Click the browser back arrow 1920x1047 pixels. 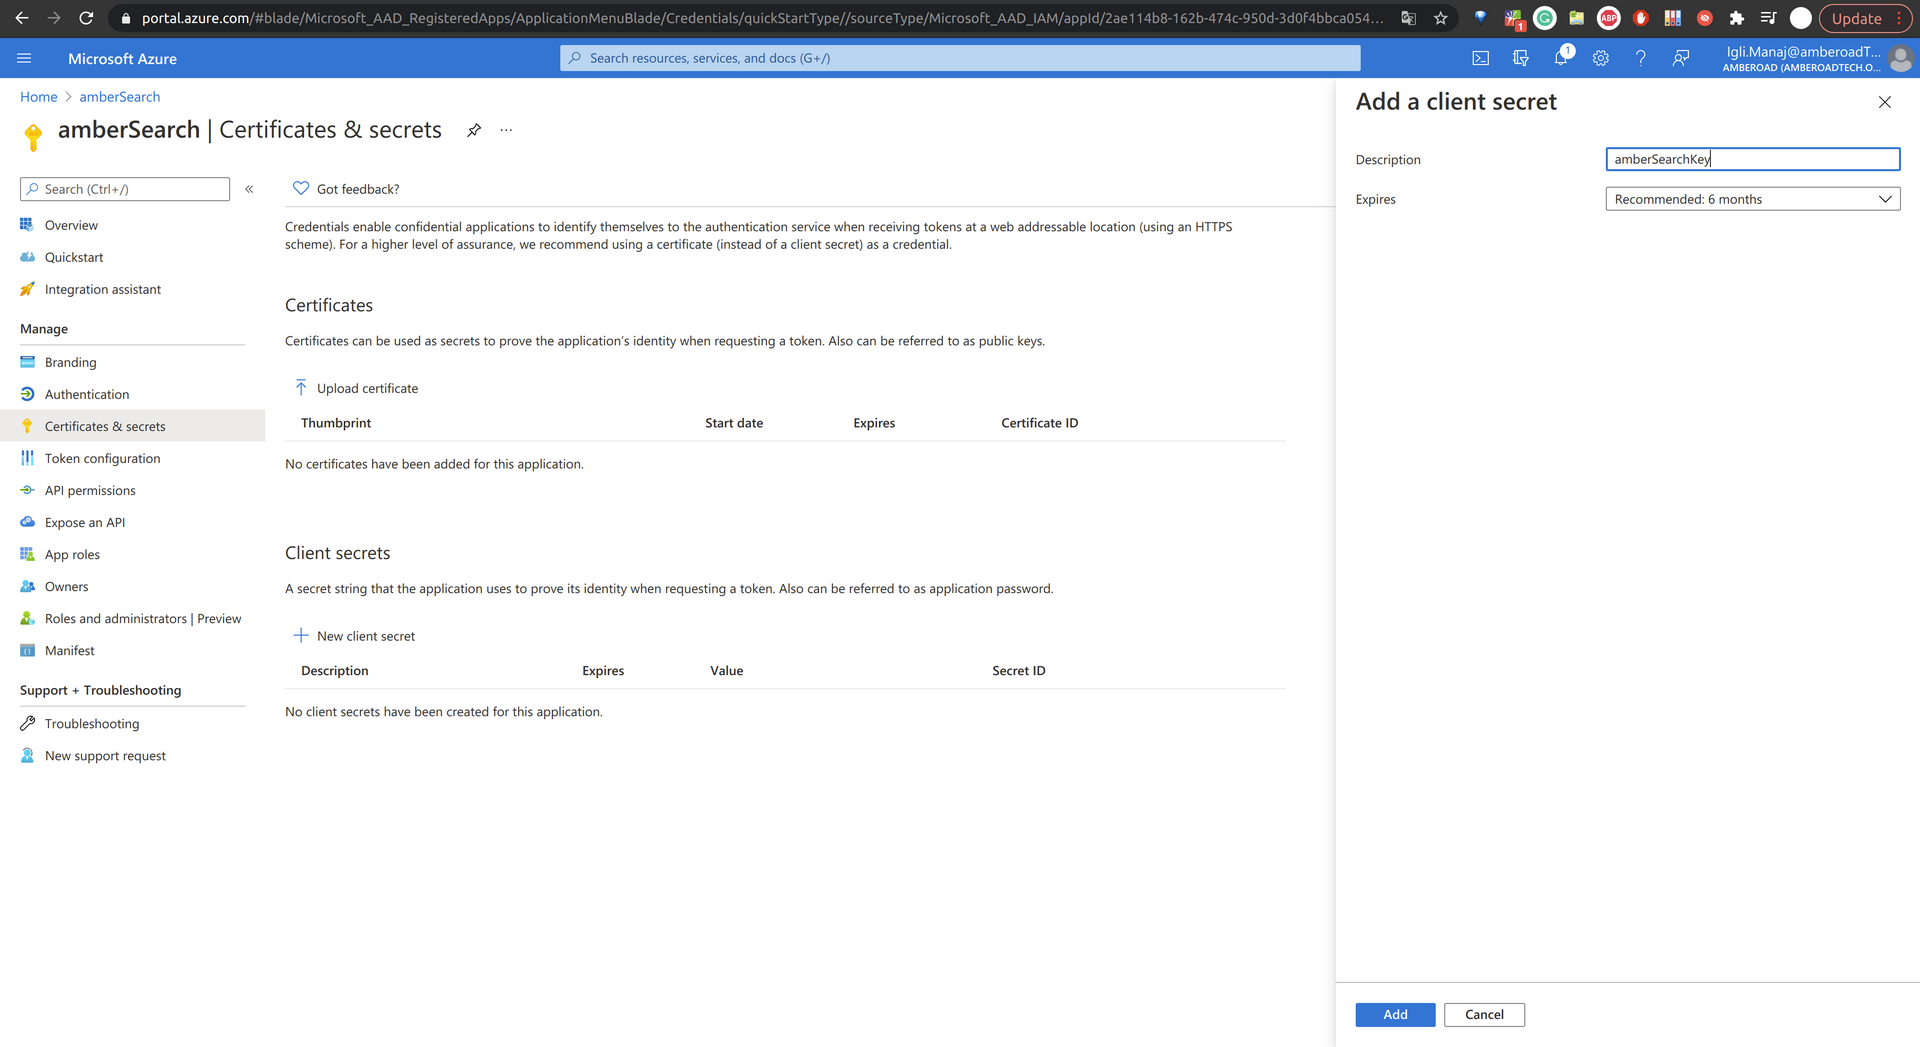pos(21,18)
